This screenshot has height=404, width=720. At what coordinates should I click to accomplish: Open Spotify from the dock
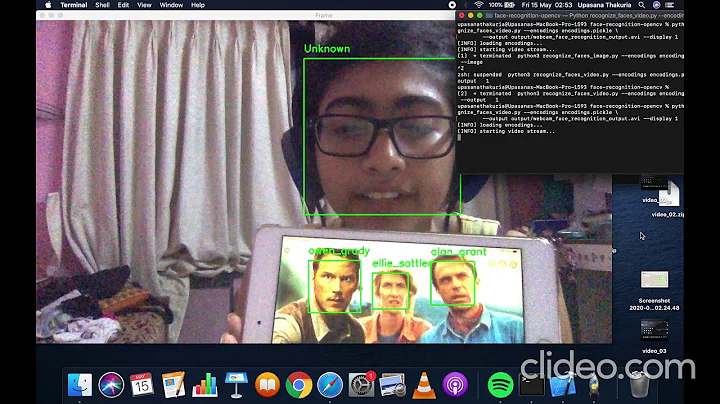tap(500, 385)
